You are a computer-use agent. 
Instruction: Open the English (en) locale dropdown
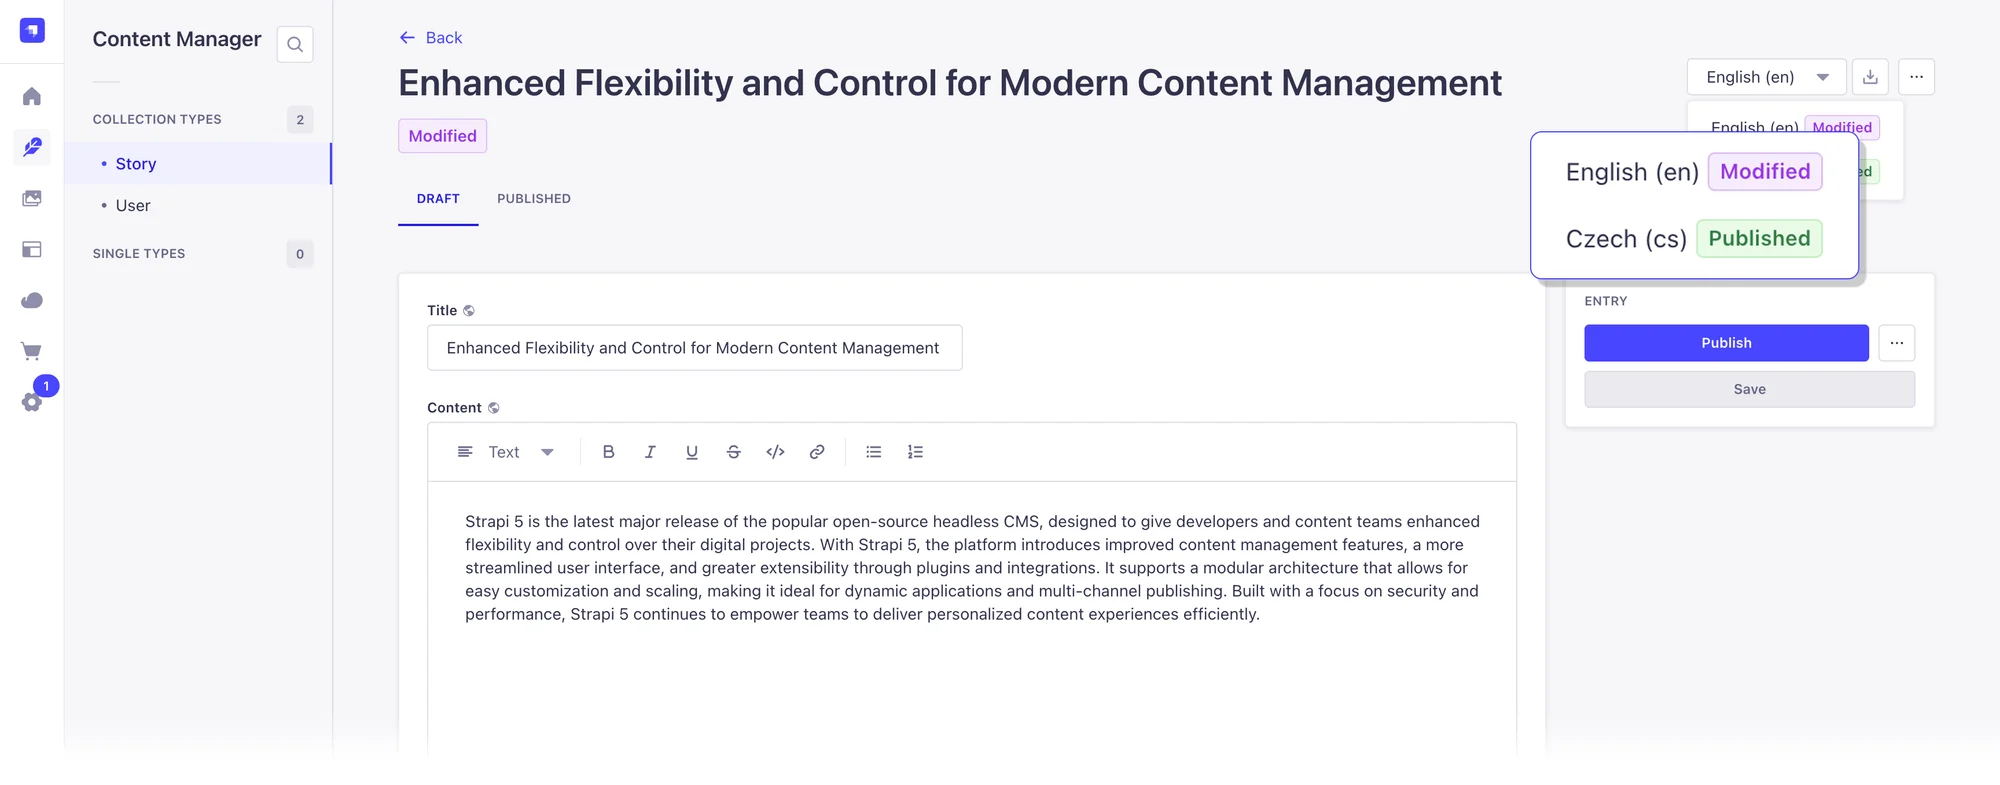click(1766, 77)
